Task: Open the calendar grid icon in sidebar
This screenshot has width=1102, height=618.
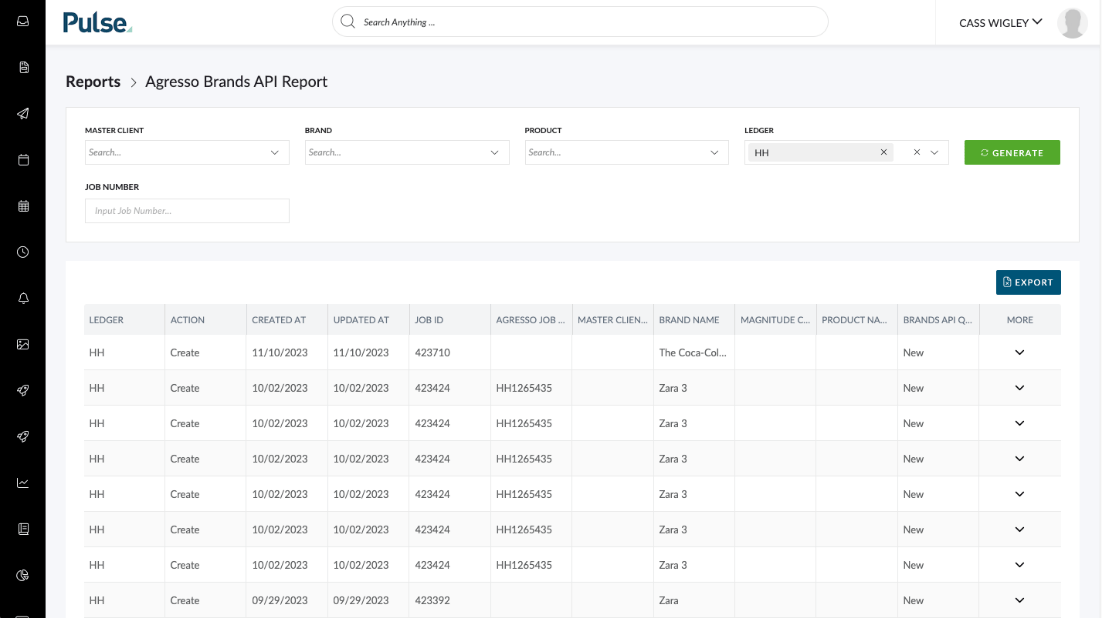Action: pyautogui.click(x=23, y=206)
